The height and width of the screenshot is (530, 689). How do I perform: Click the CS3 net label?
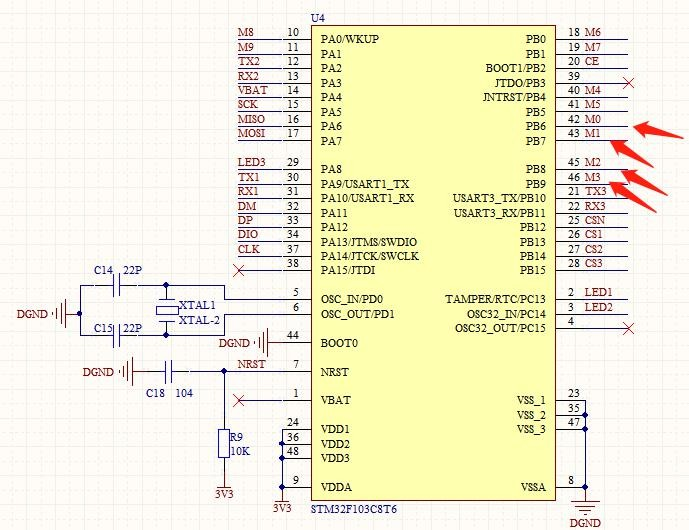click(594, 263)
